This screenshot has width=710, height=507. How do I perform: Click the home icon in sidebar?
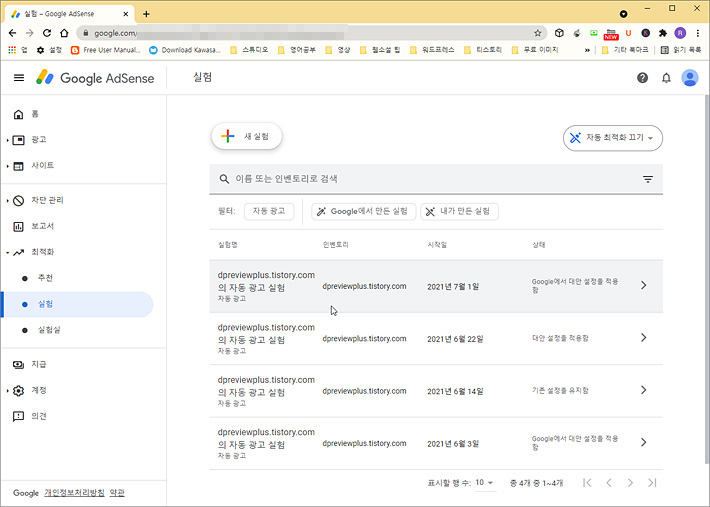pyautogui.click(x=18, y=114)
